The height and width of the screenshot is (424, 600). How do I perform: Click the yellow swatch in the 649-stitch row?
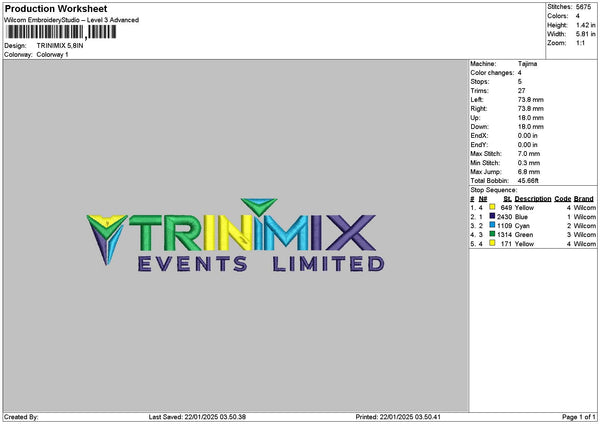(492, 207)
